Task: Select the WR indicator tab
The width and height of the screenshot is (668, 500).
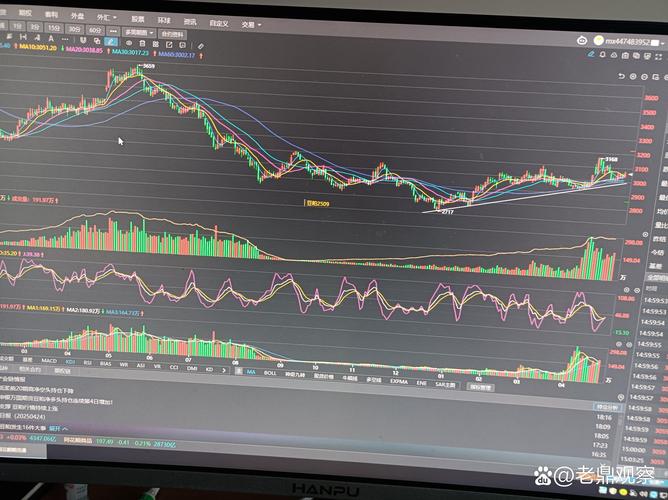Action: (124, 365)
